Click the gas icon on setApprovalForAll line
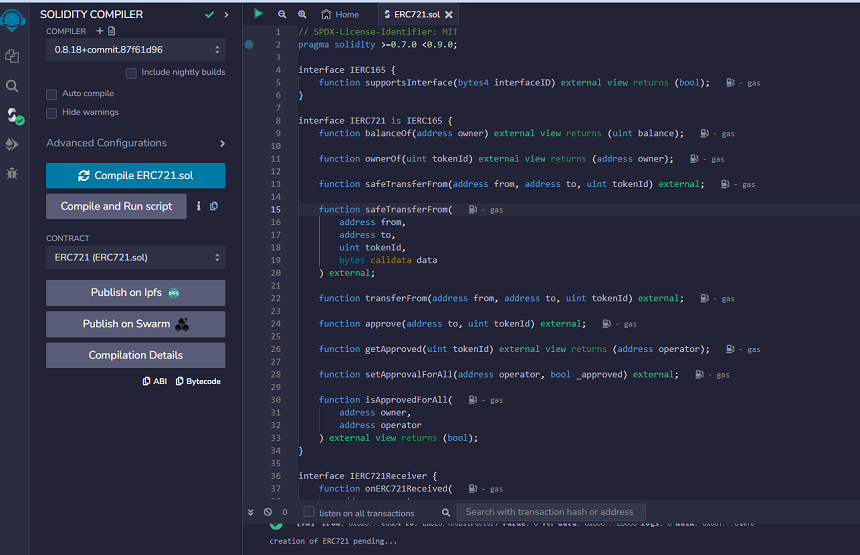Screen dimensions: 860x555 700,375
